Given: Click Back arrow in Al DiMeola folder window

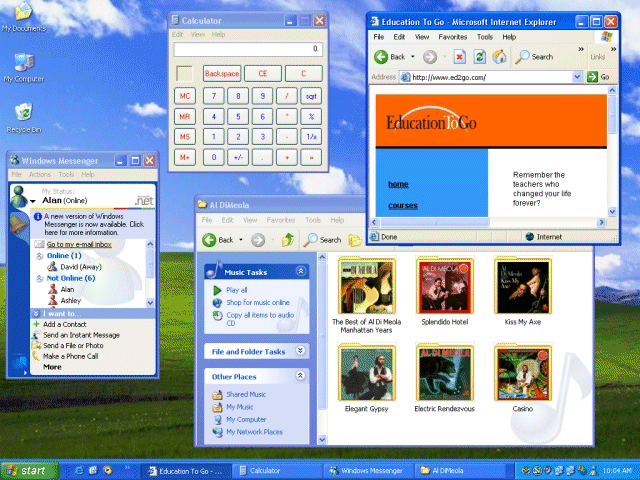Looking at the screenshot, I should pyautogui.click(x=209, y=240).
